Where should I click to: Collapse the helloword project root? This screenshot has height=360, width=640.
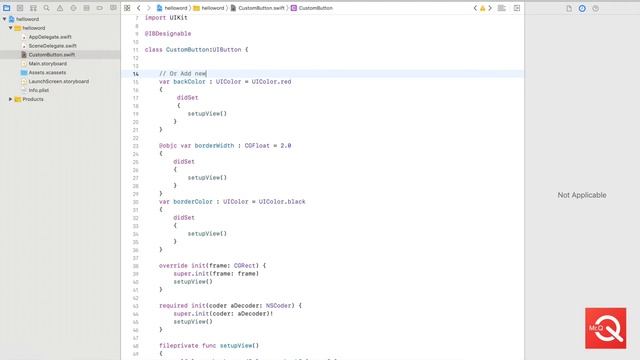pyautogui.click(x=4, y=19)
